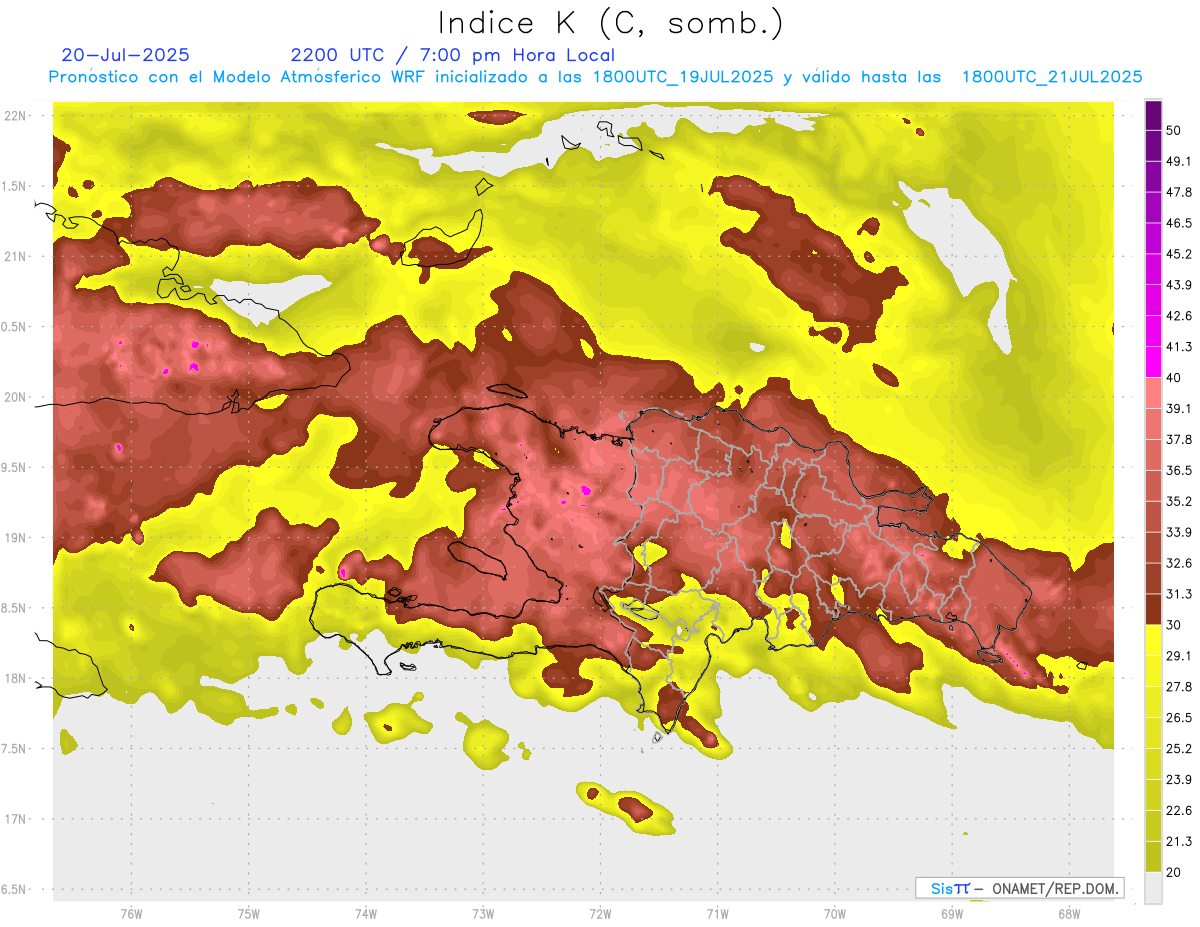Click the "74W" longitude label

[x=366, y=913]
